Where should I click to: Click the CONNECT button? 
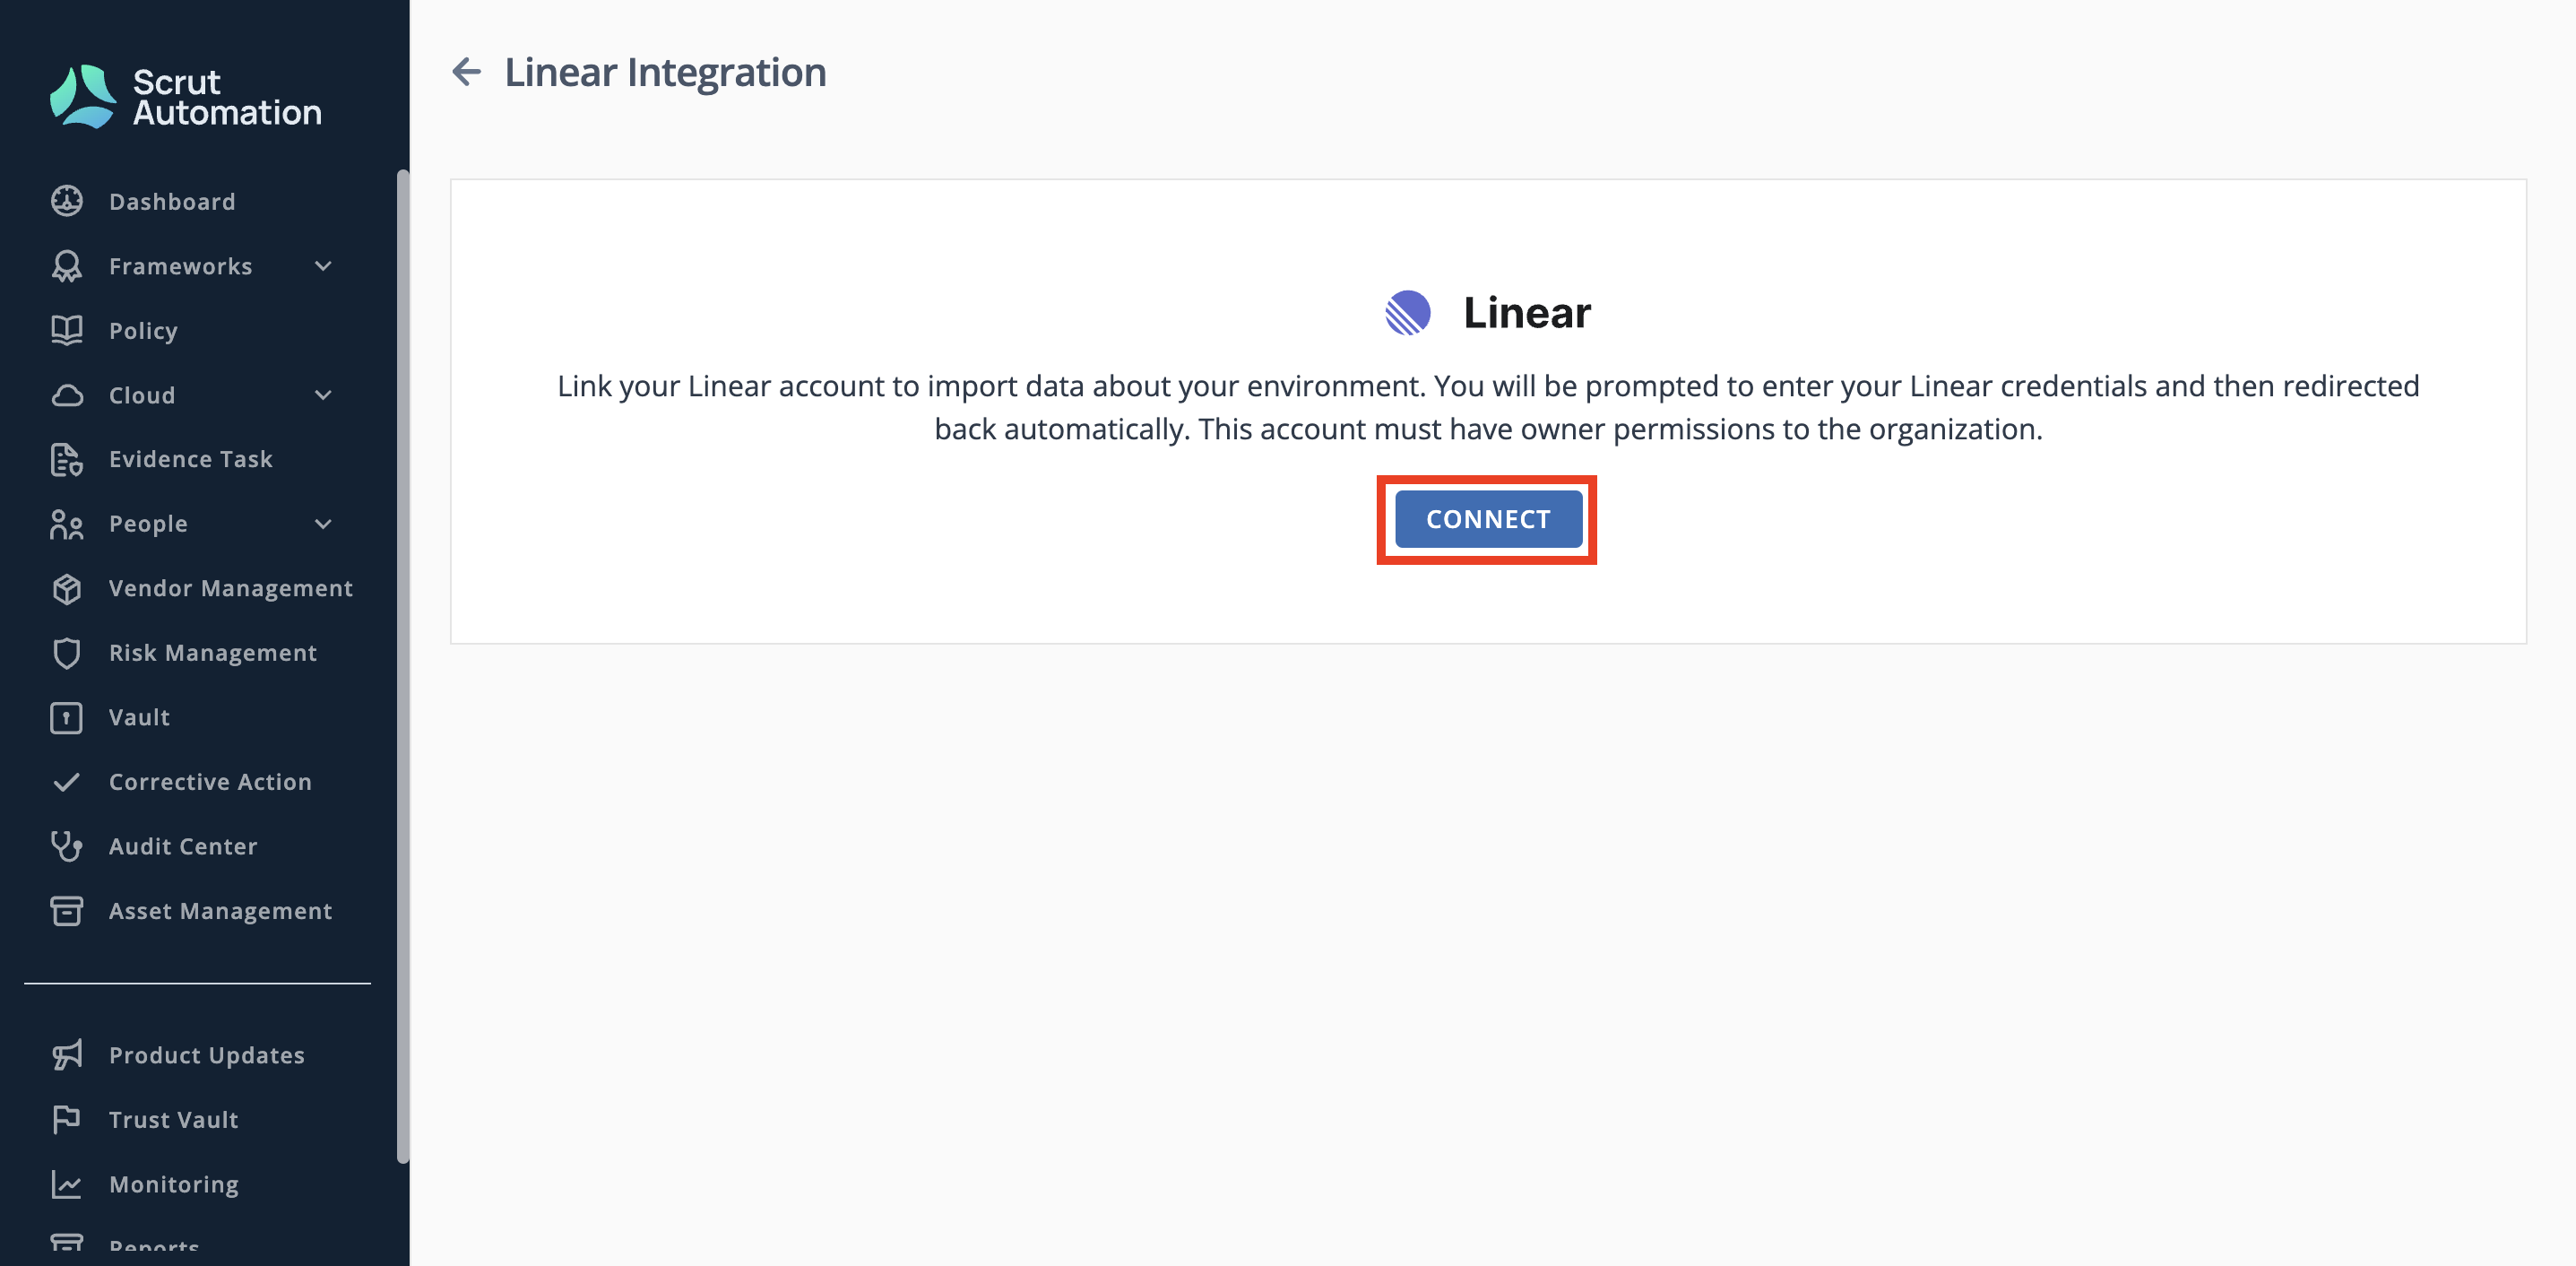coord(1488,519)
